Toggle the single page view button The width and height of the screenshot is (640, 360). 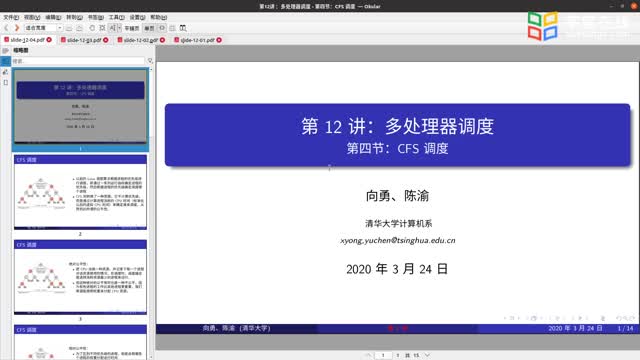point(149,28)
